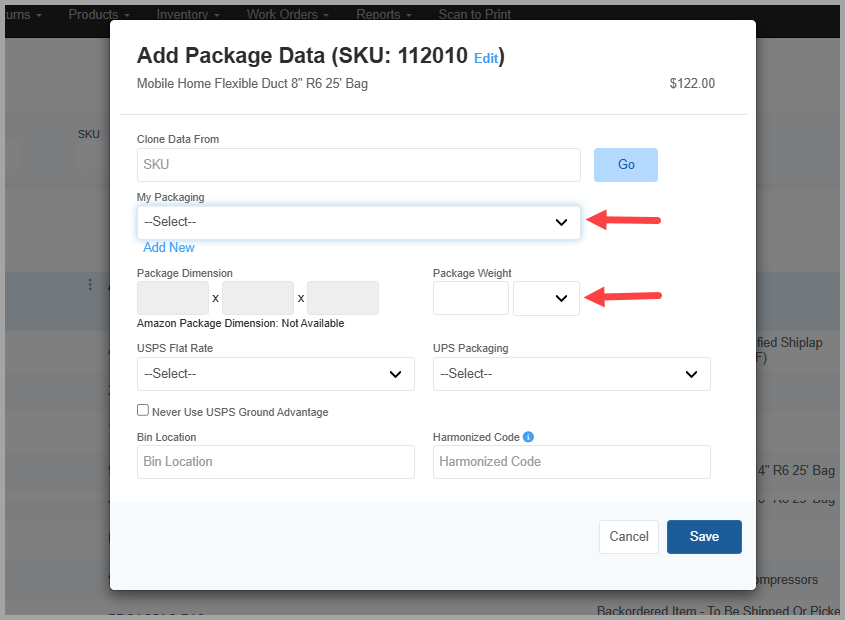Open the Package Weight unit dropdown
This screenshot has height=620, width=845.
(x=546, y=298)
